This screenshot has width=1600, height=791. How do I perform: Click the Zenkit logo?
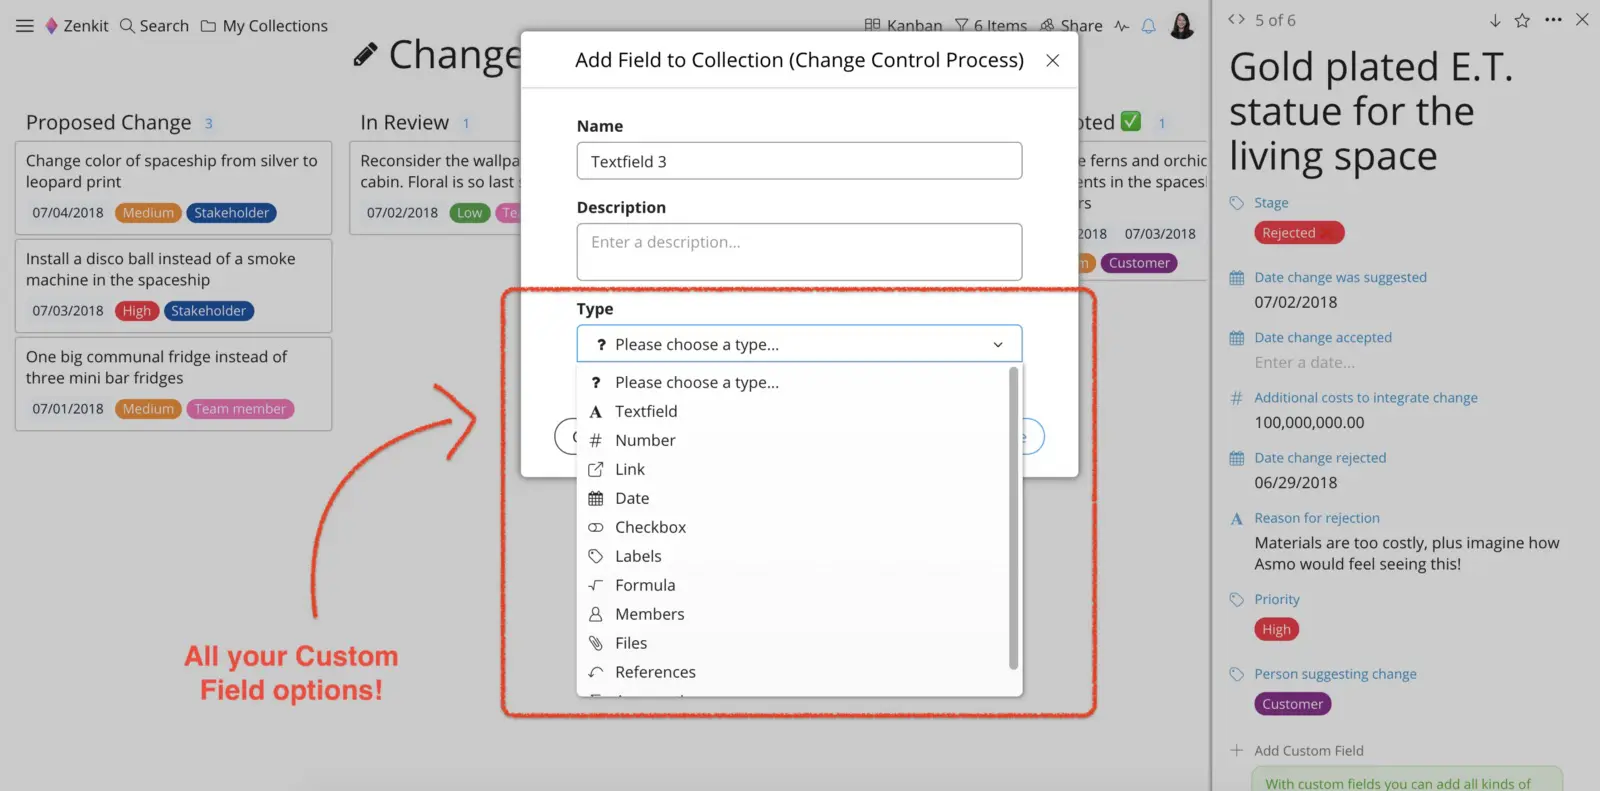click(77, 26)
